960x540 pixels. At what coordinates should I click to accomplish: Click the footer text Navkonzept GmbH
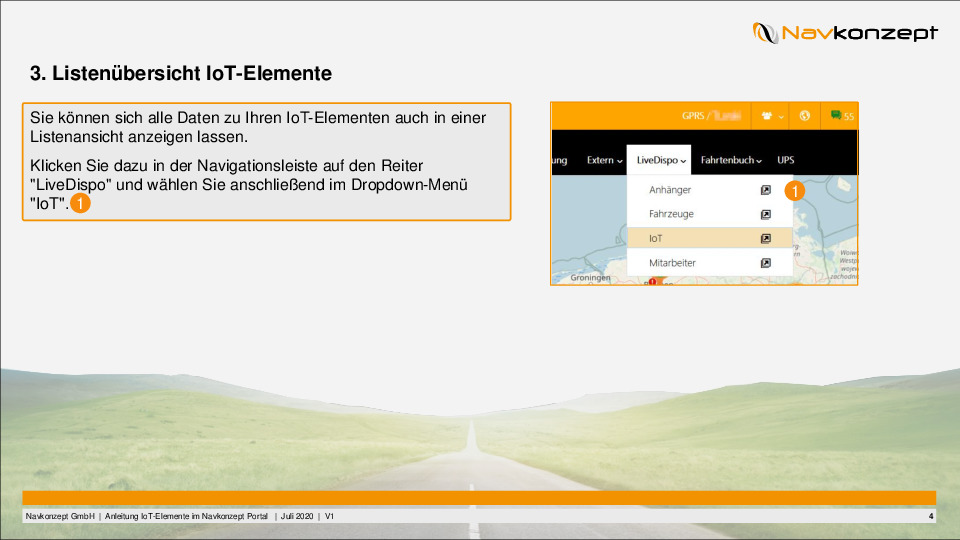point(60,516)
